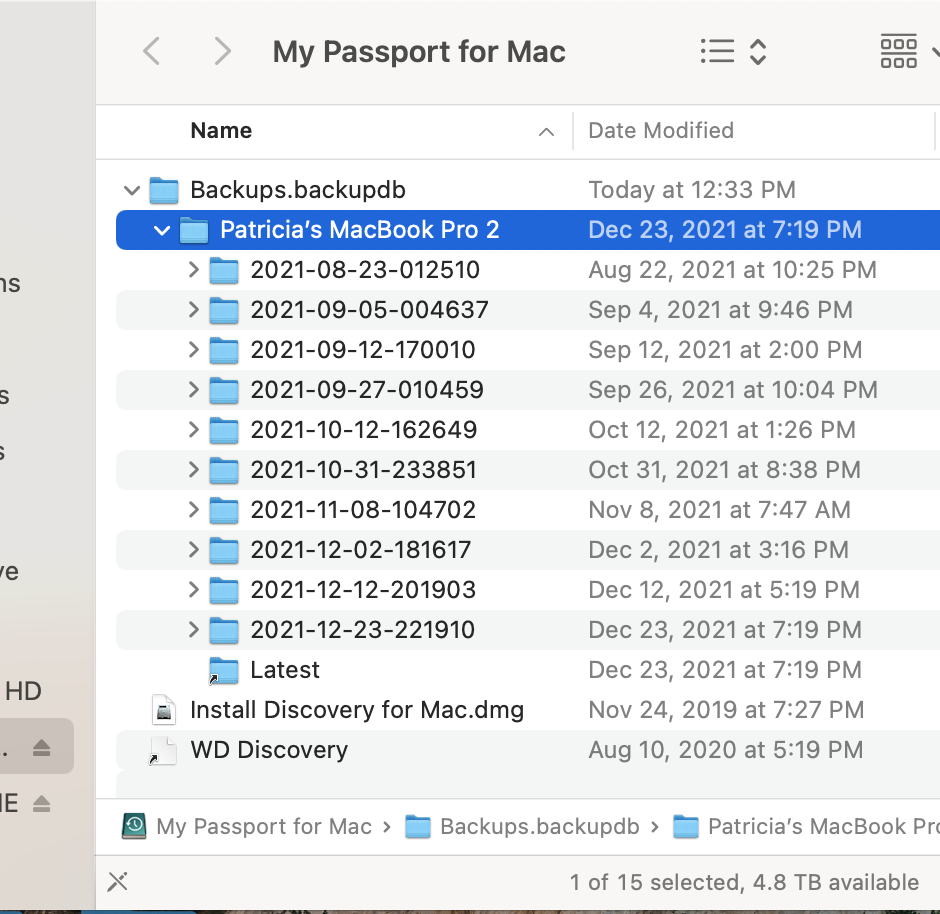Expand the 2021-08-23-012510 folder
940x914 pixels.
[x=193, y=270]
